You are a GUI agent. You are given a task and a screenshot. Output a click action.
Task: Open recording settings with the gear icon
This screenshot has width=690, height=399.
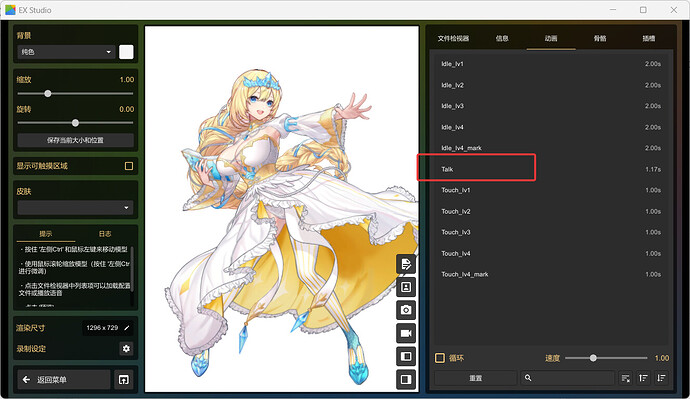tap(126, 348)
